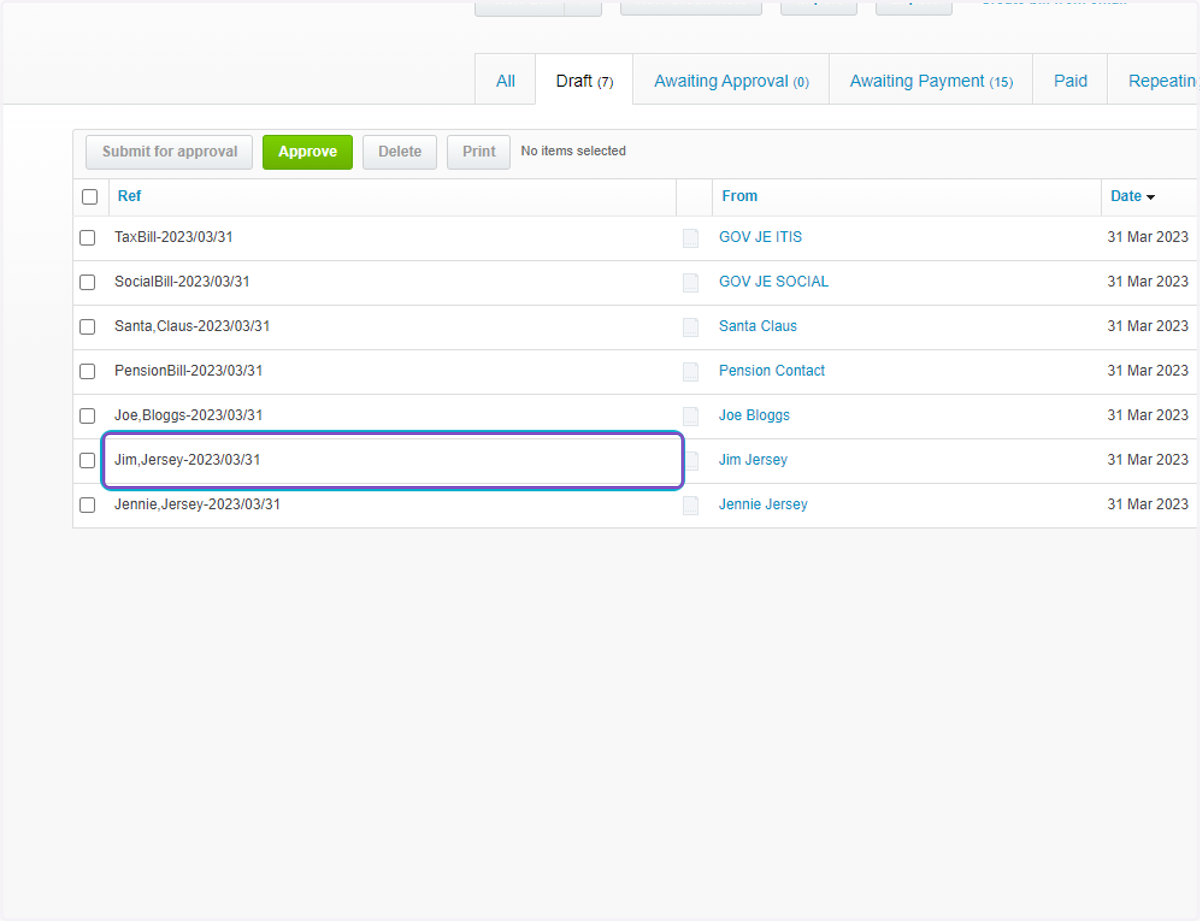This screenshot has width=1200, height=921.
Task: Open bill PensionBill-2023/03/31 reference
Action: tap(189, 370)
